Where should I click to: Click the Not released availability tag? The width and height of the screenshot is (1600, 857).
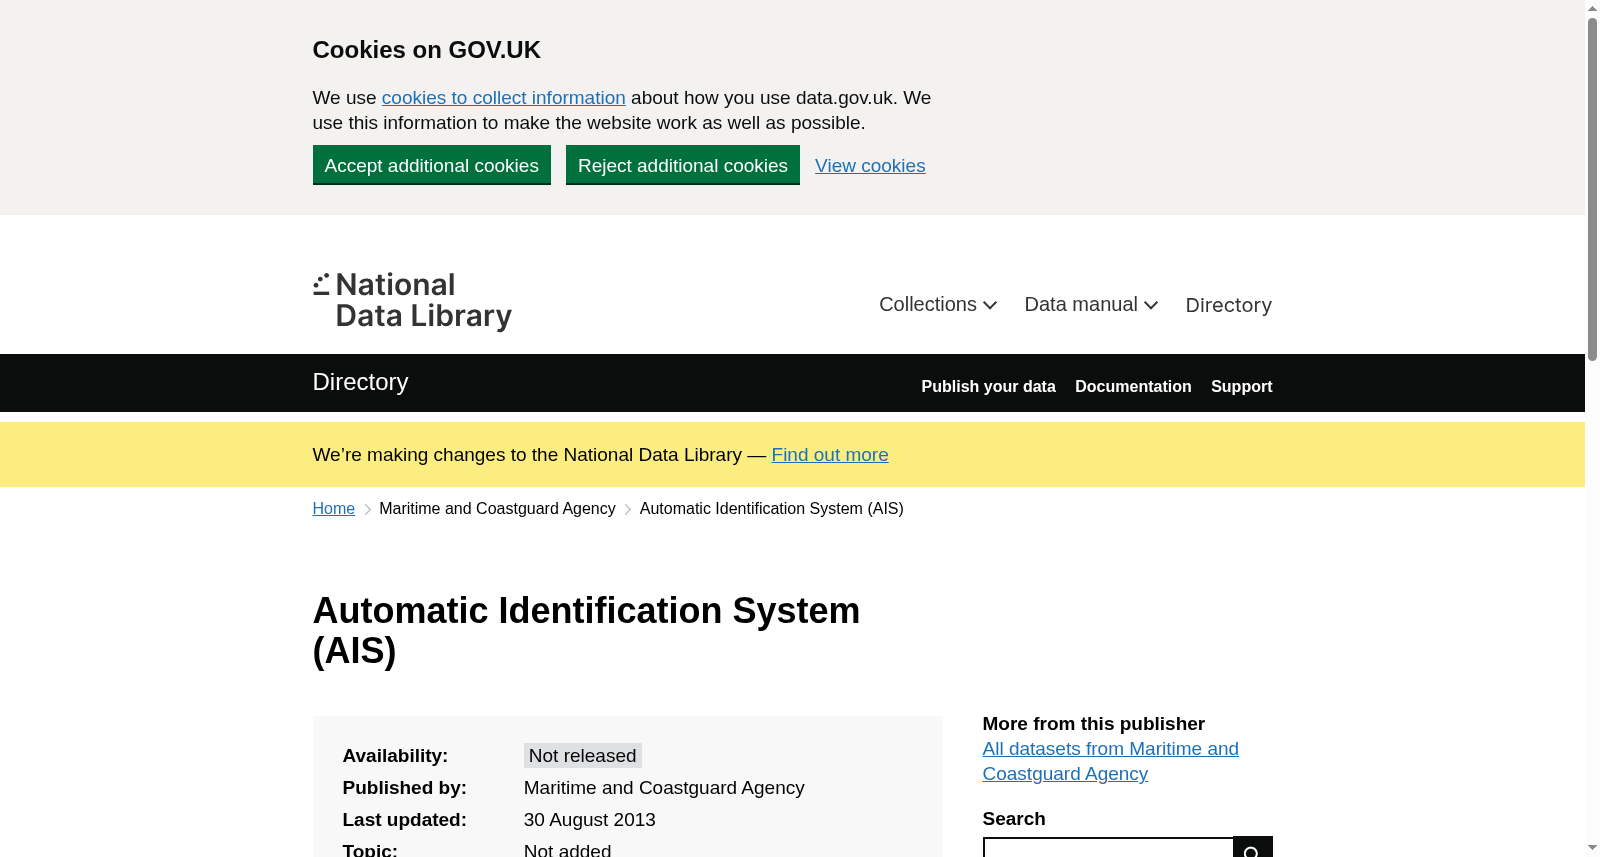tap(582, 756)
